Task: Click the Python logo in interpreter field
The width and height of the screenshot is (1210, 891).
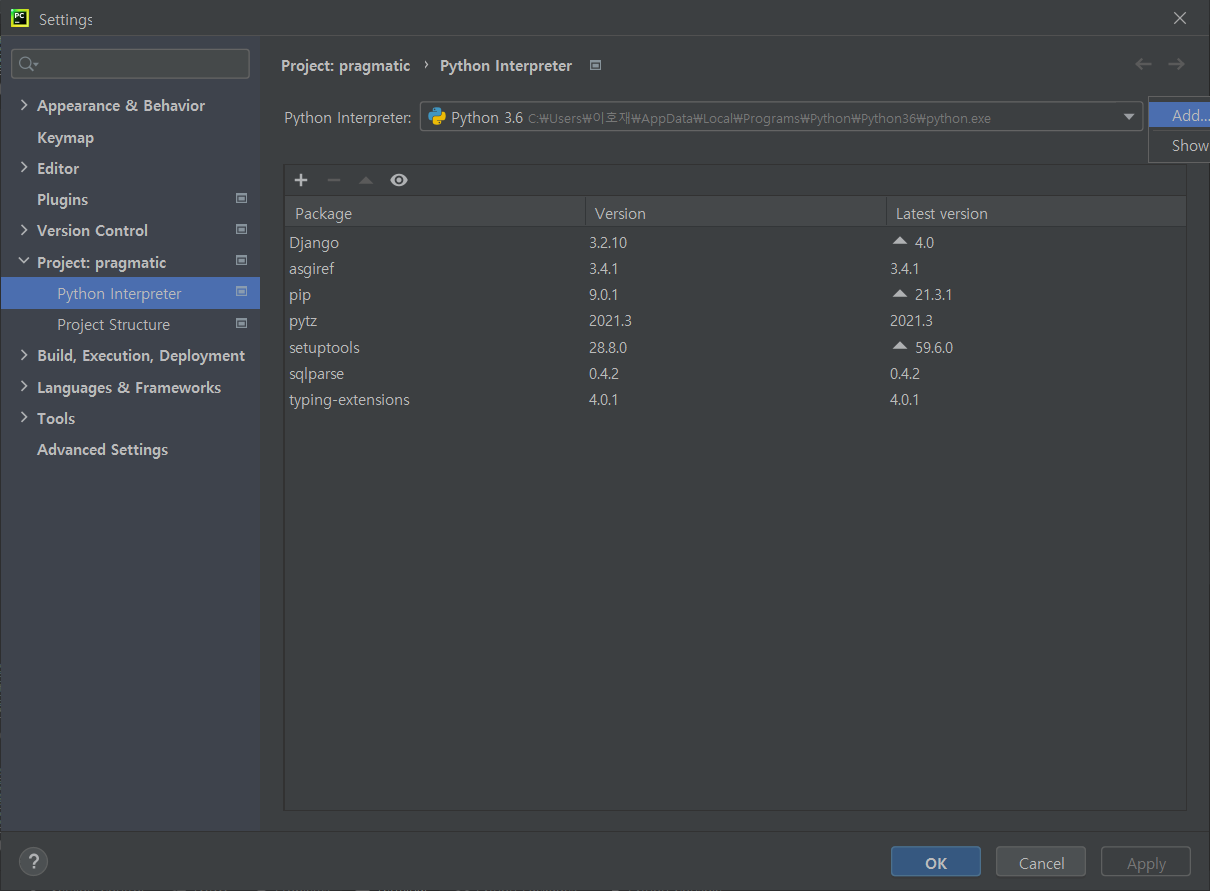Action: pyautogui.click(x=437, y=117)
